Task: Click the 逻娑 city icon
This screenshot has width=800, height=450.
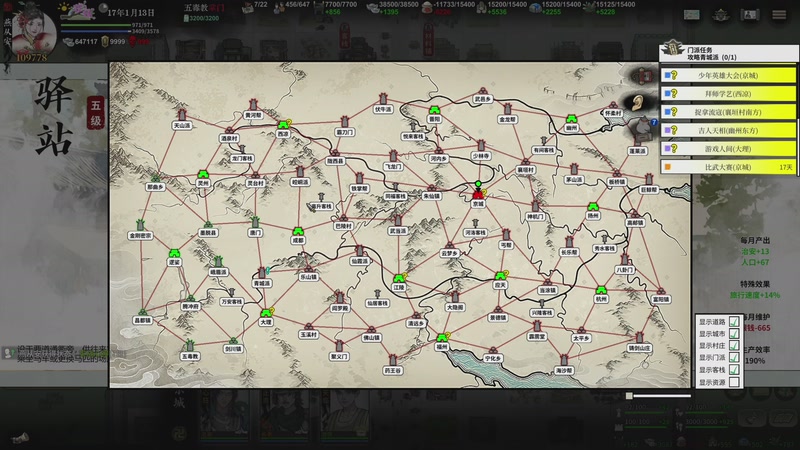Action: (174, 253)
